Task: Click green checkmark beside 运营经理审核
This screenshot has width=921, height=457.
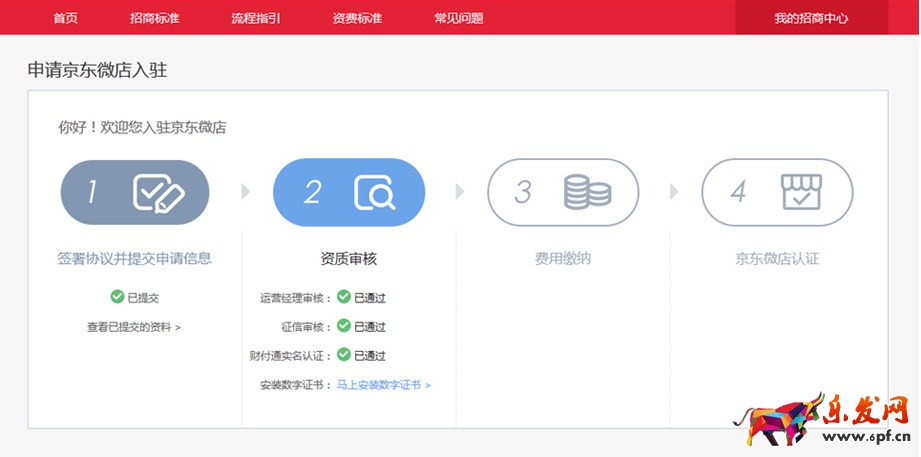Action: tap(344, 297)
